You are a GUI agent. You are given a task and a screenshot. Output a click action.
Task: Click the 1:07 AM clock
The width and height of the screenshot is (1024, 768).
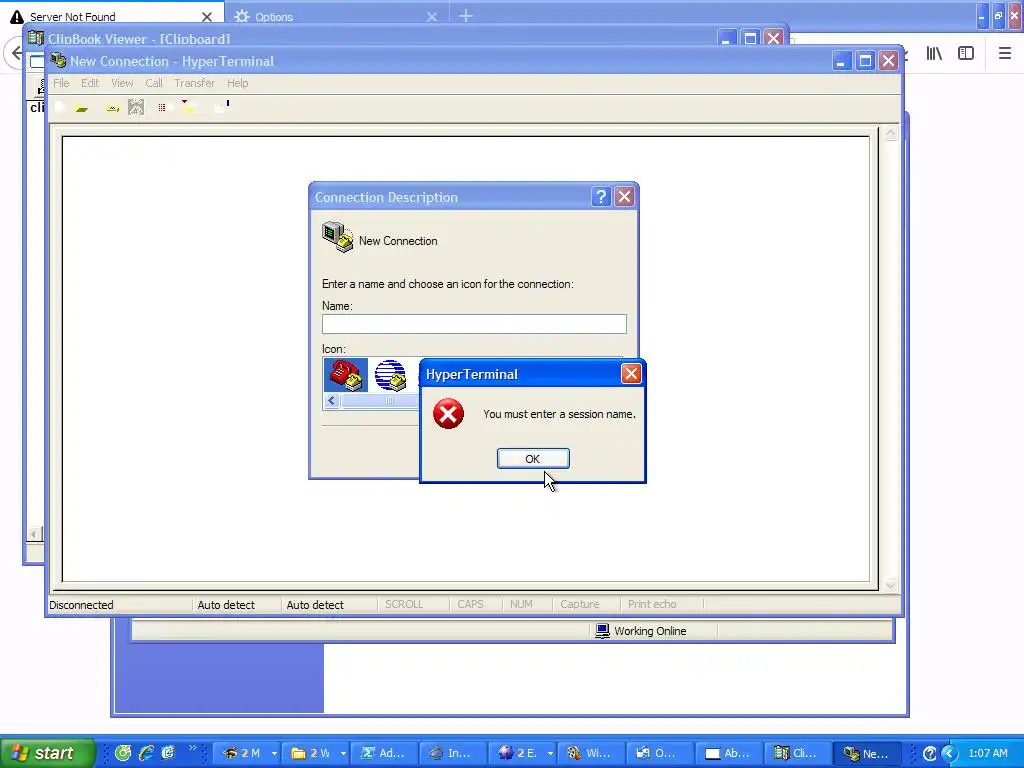[x=988, y=753]
